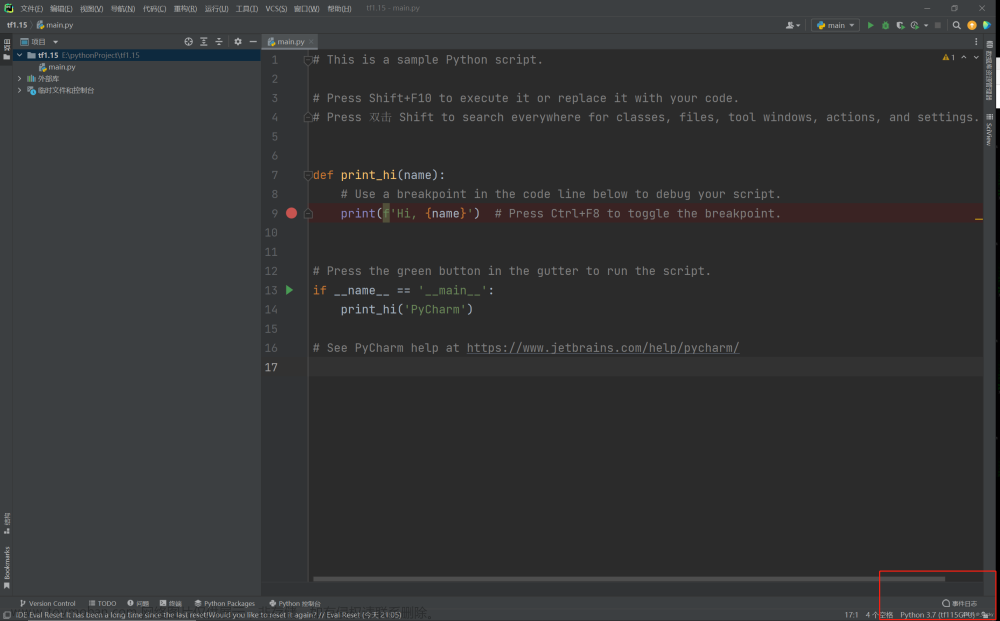This screenshot has width=1000, height=621.
Task: Open Python 控制台 tool window
Action: point(295,603)
